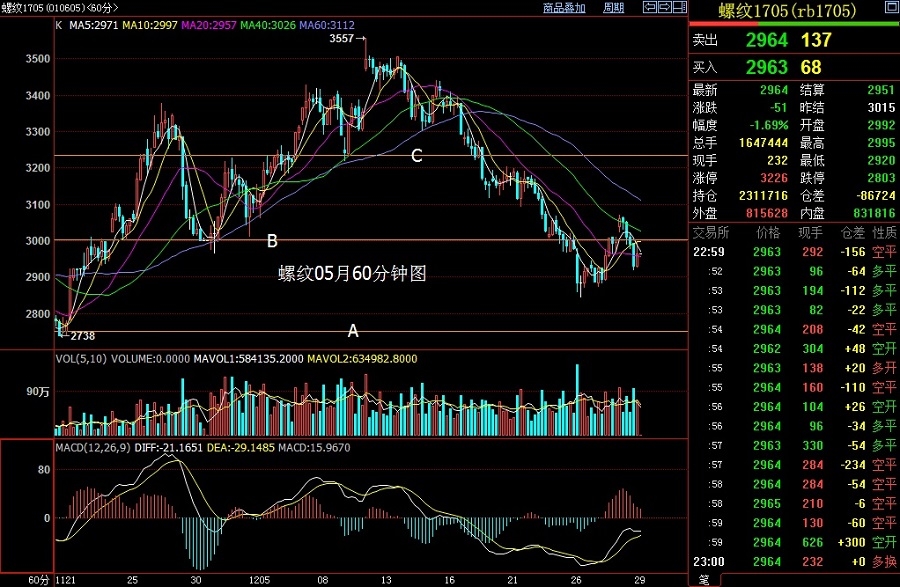Toggle the side panel layout icon
The height and width of the screenshot is (587, 900).
(x=680, y=7)
